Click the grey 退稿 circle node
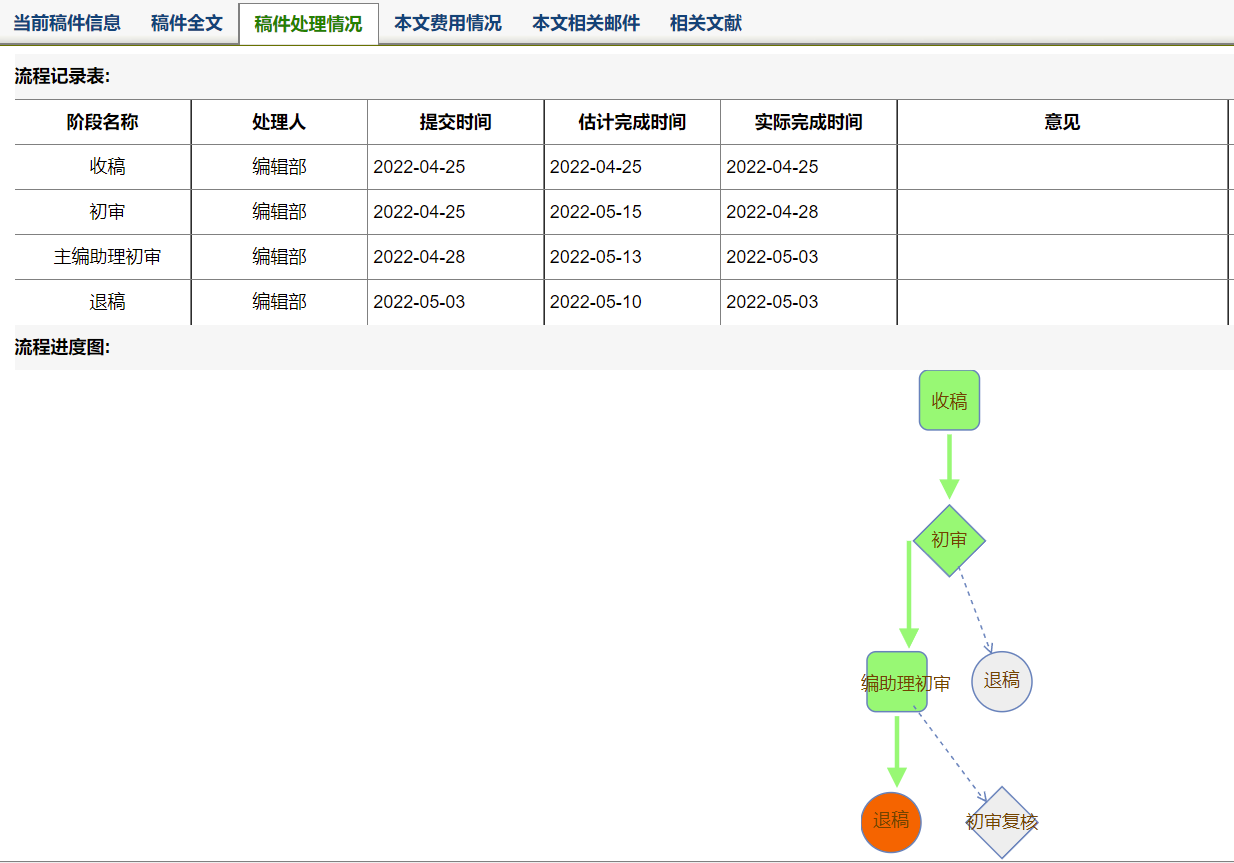1234x863 pixels. click(x=1001, y=681)
